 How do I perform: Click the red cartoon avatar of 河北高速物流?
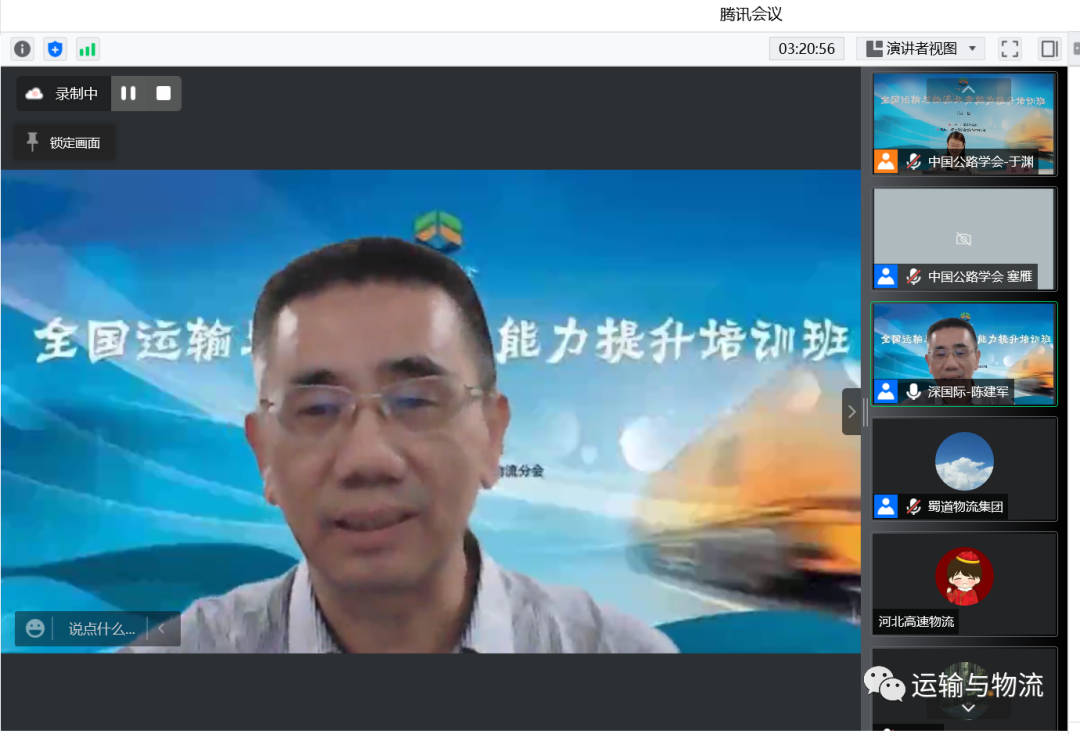click(x=964, y=576)
